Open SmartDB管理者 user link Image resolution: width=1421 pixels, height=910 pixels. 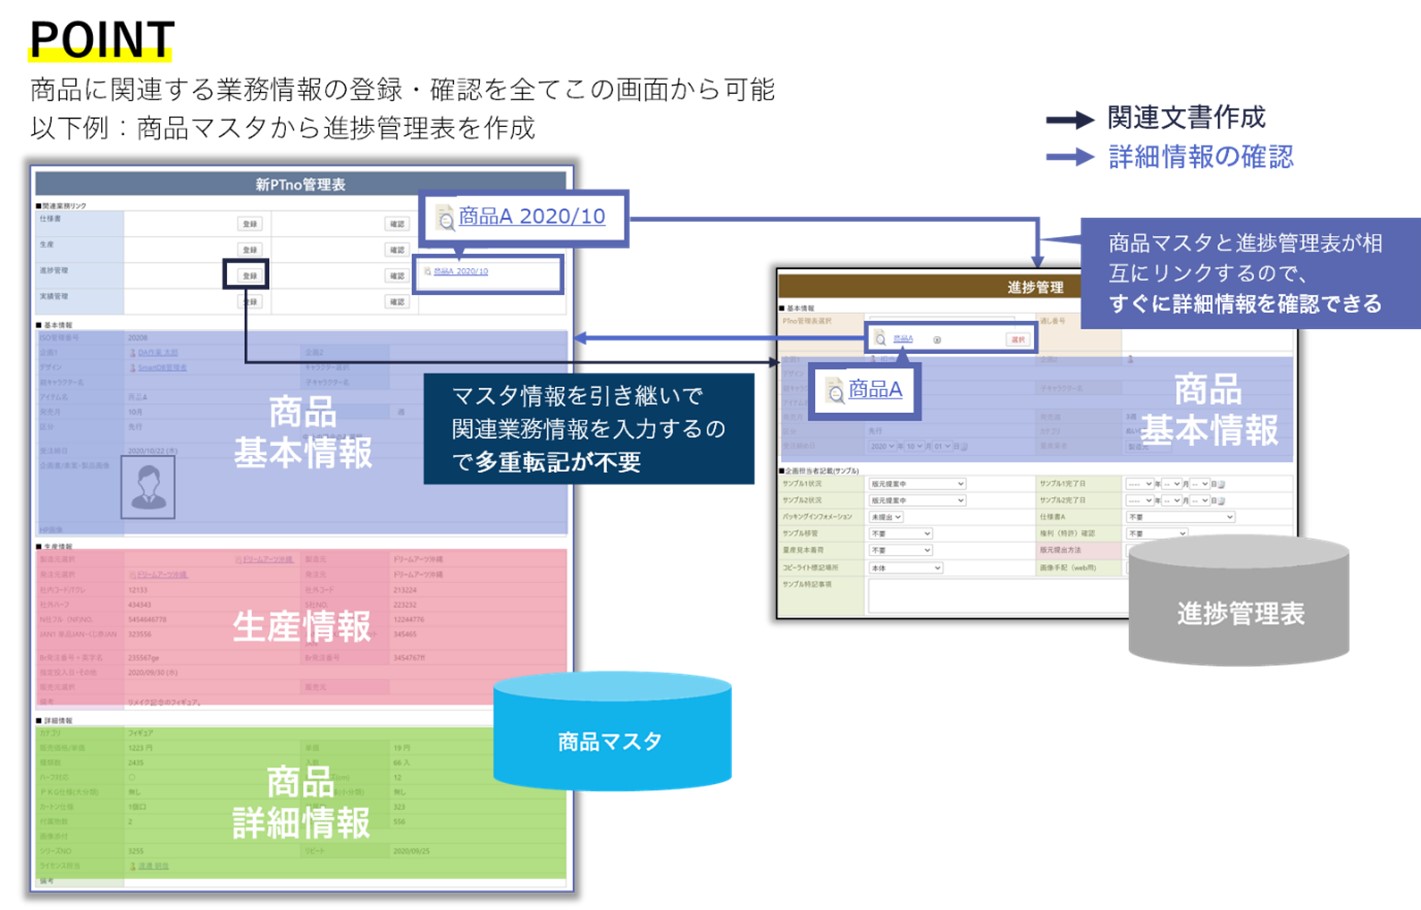(162, 368)
